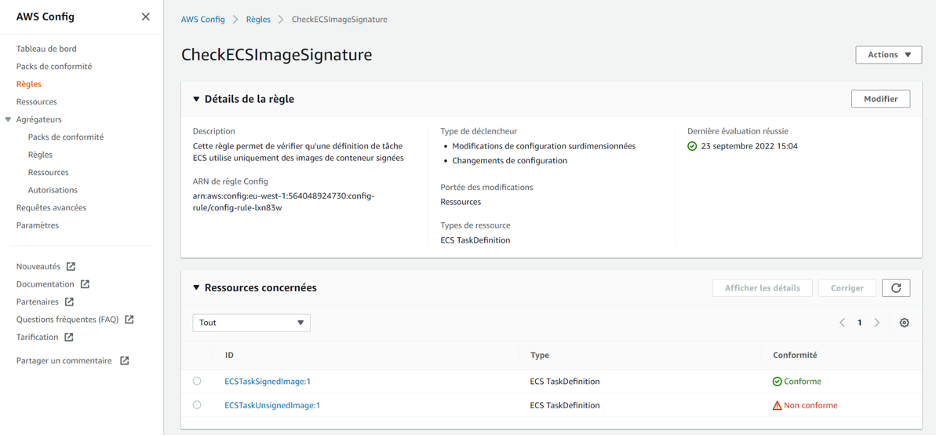
Task: Open Tableau de bord in sidebar
Action: (46, 49)
